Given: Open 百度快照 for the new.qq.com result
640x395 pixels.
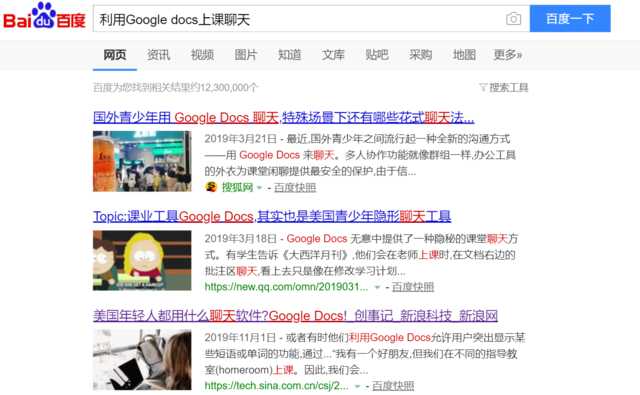Looking at the screenshot, I should coord(413,287).
